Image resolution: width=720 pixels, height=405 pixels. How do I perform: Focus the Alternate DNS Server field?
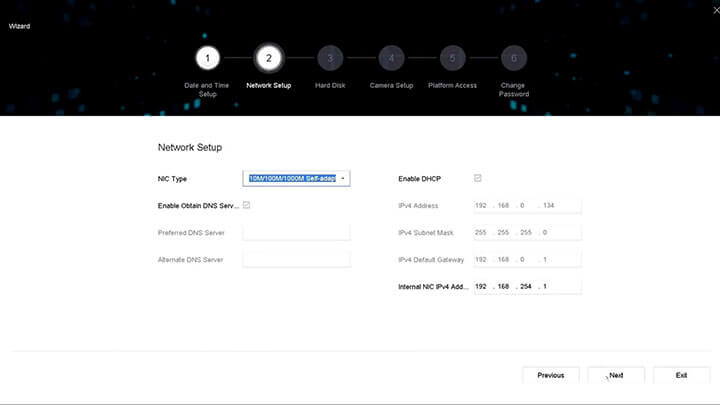[x=296, y=259]
